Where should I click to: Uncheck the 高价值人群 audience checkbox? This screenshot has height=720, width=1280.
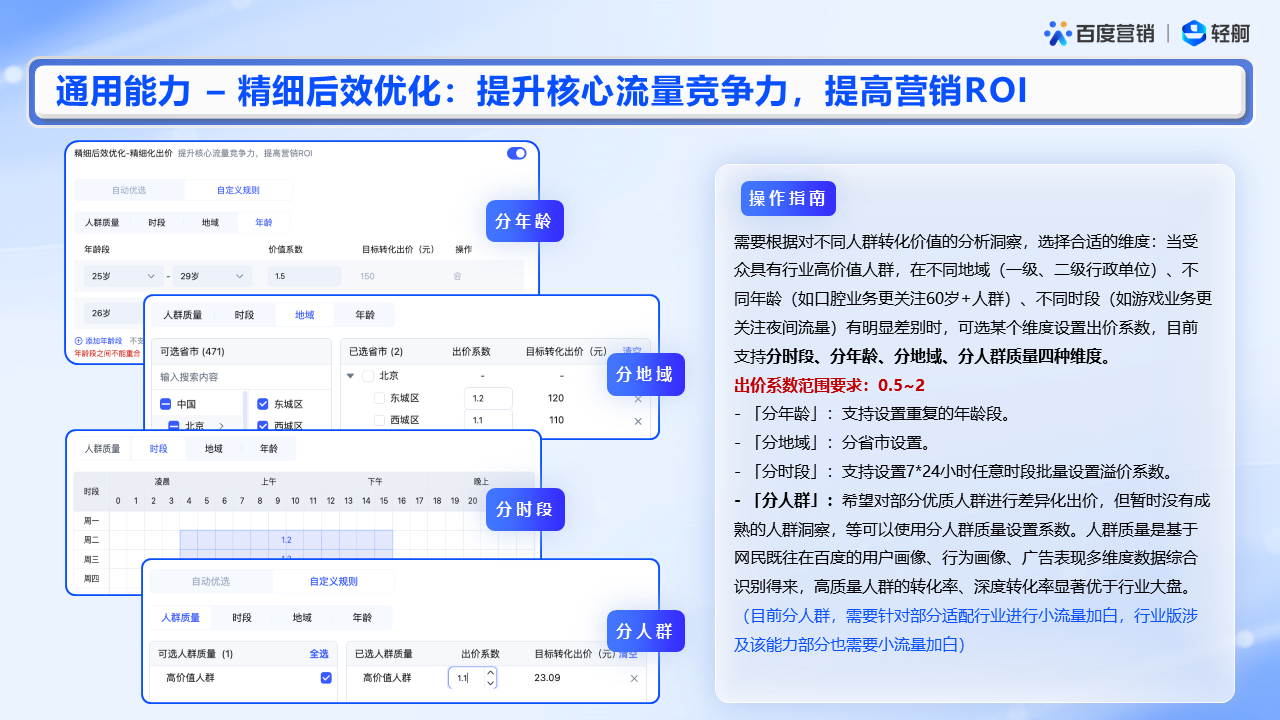[x=326, y=678]
